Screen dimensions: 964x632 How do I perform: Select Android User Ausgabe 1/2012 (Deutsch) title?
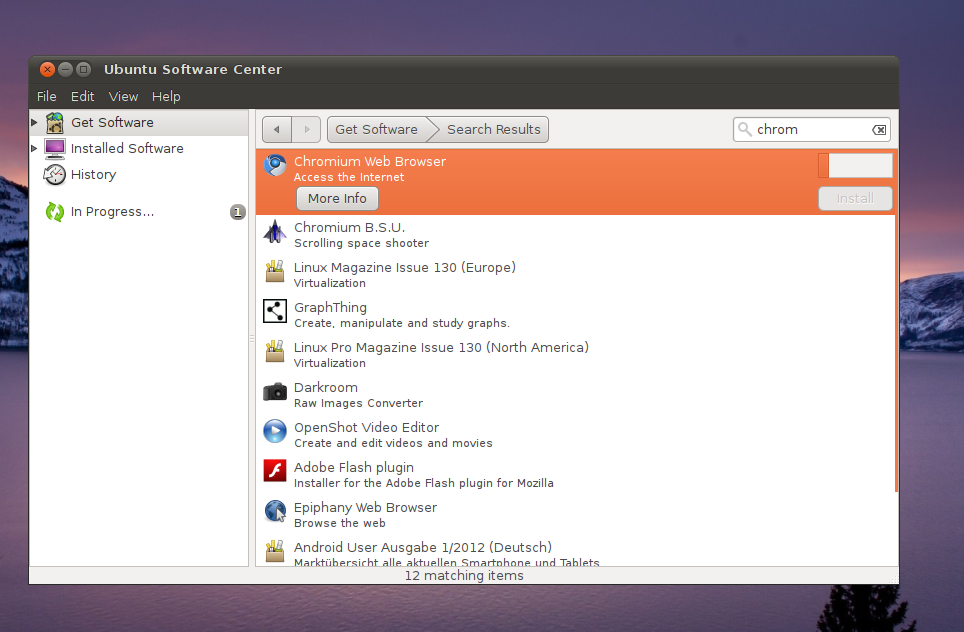tap(423, 547)
